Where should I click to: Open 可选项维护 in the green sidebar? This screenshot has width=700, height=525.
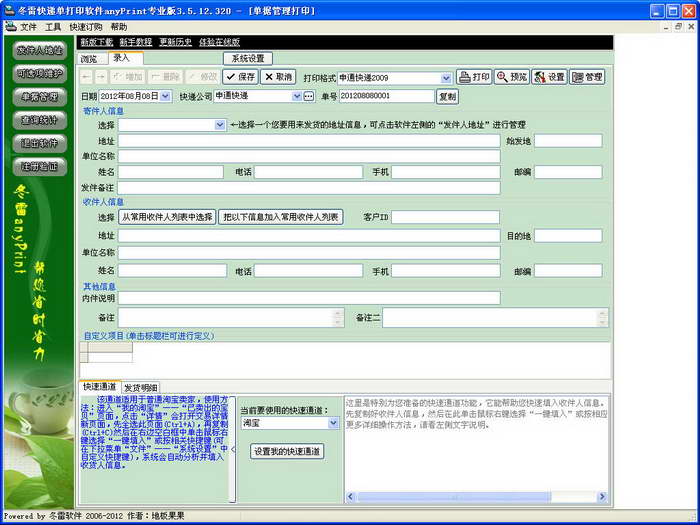coord(40,73)
